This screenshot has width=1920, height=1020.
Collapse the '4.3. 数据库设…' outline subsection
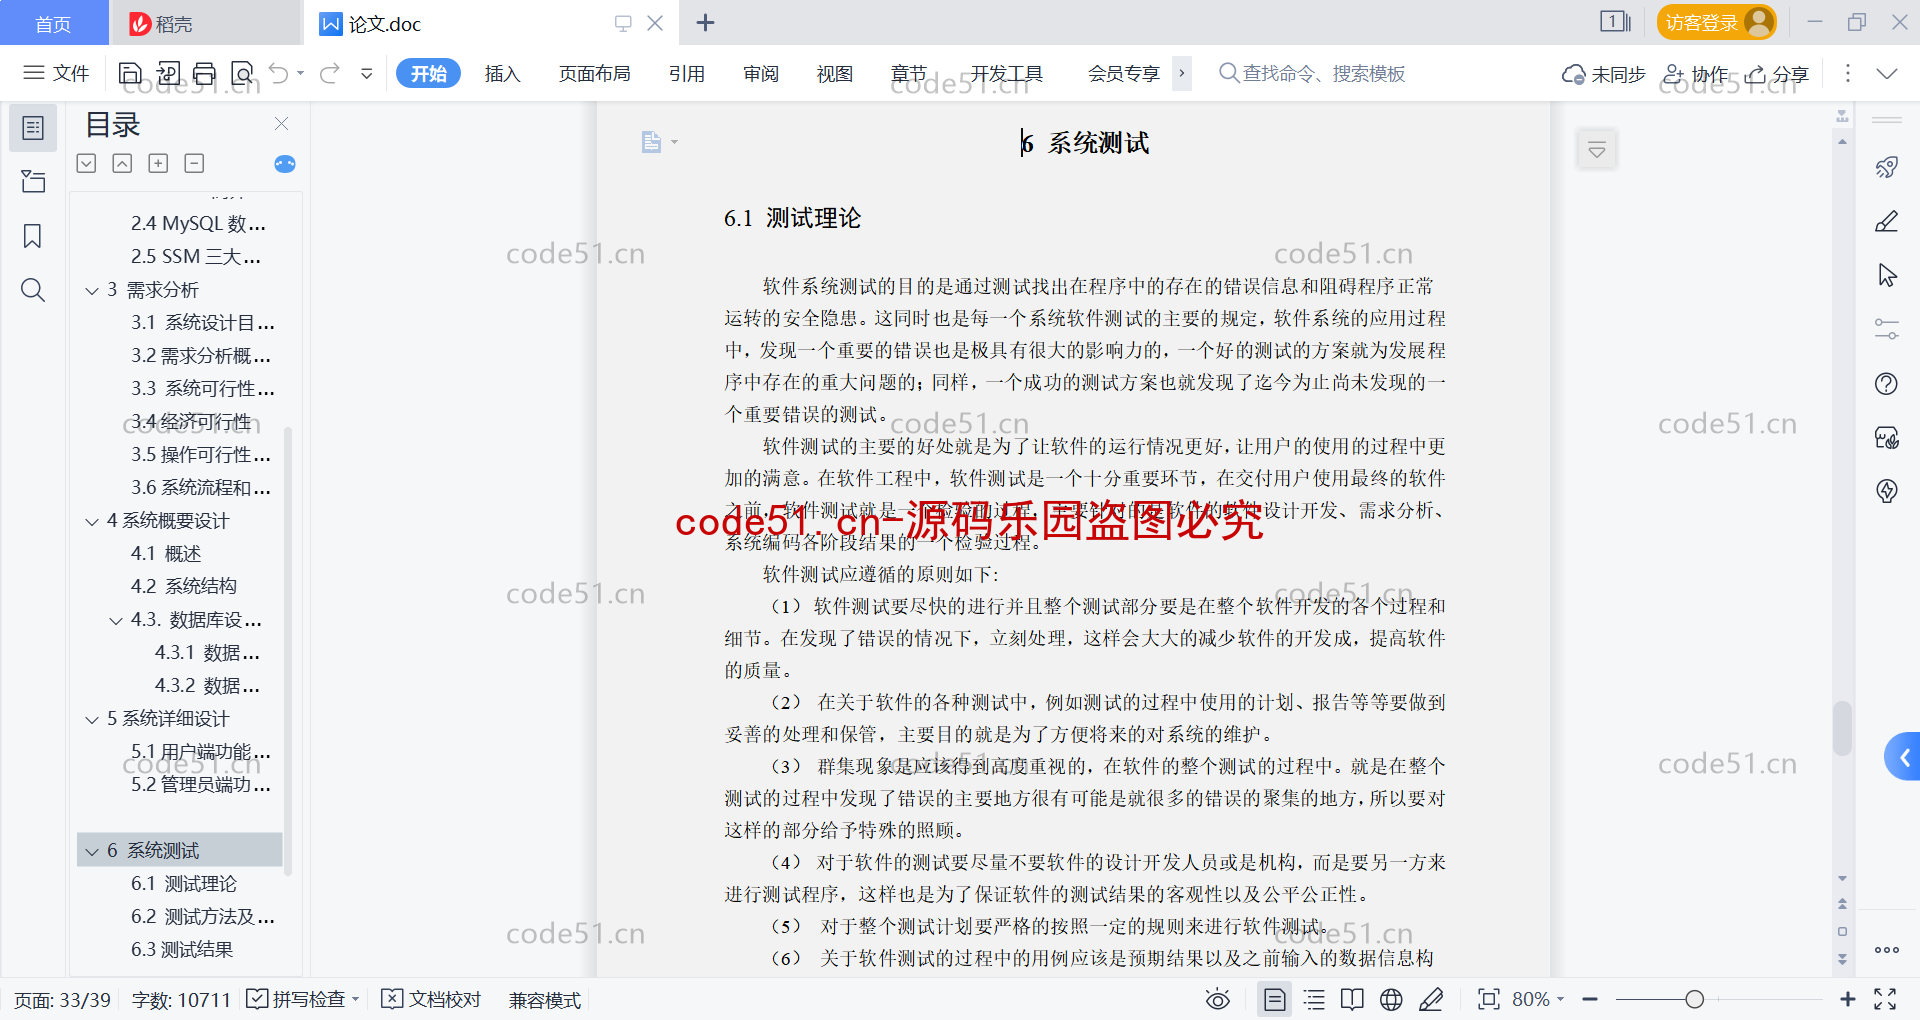[x=116, y=620]
